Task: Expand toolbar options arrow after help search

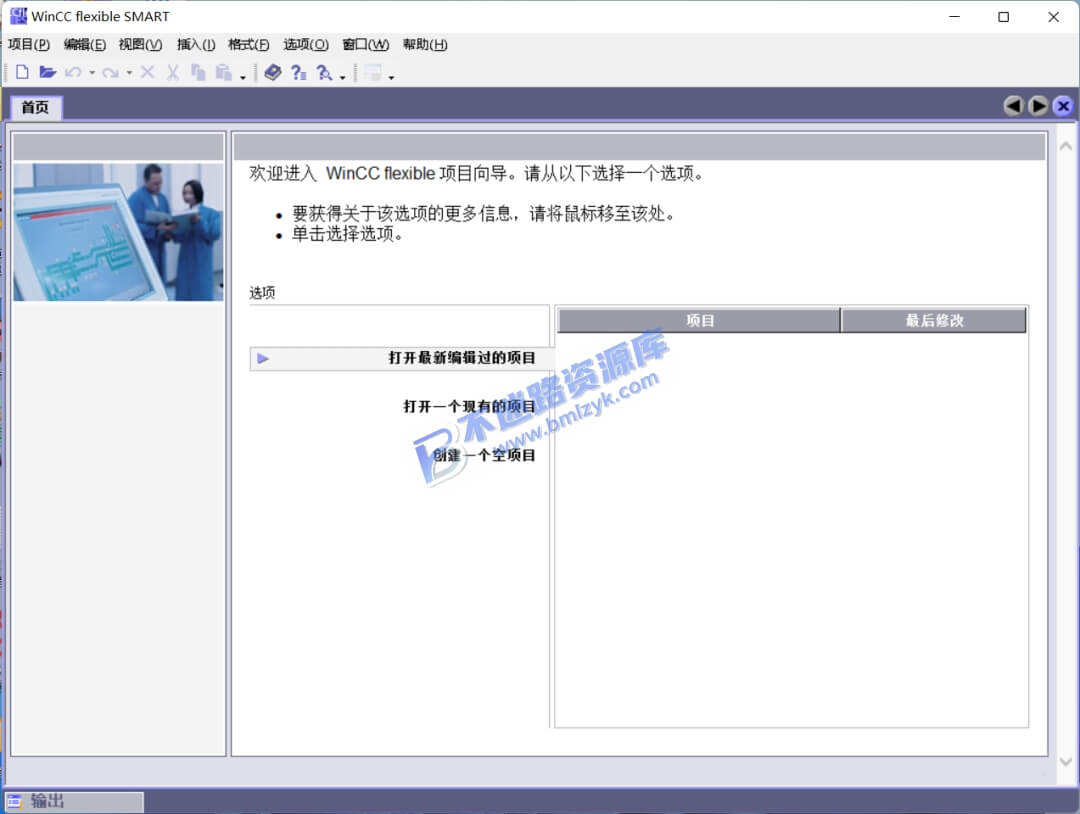Action: click(x=342, y=77)
